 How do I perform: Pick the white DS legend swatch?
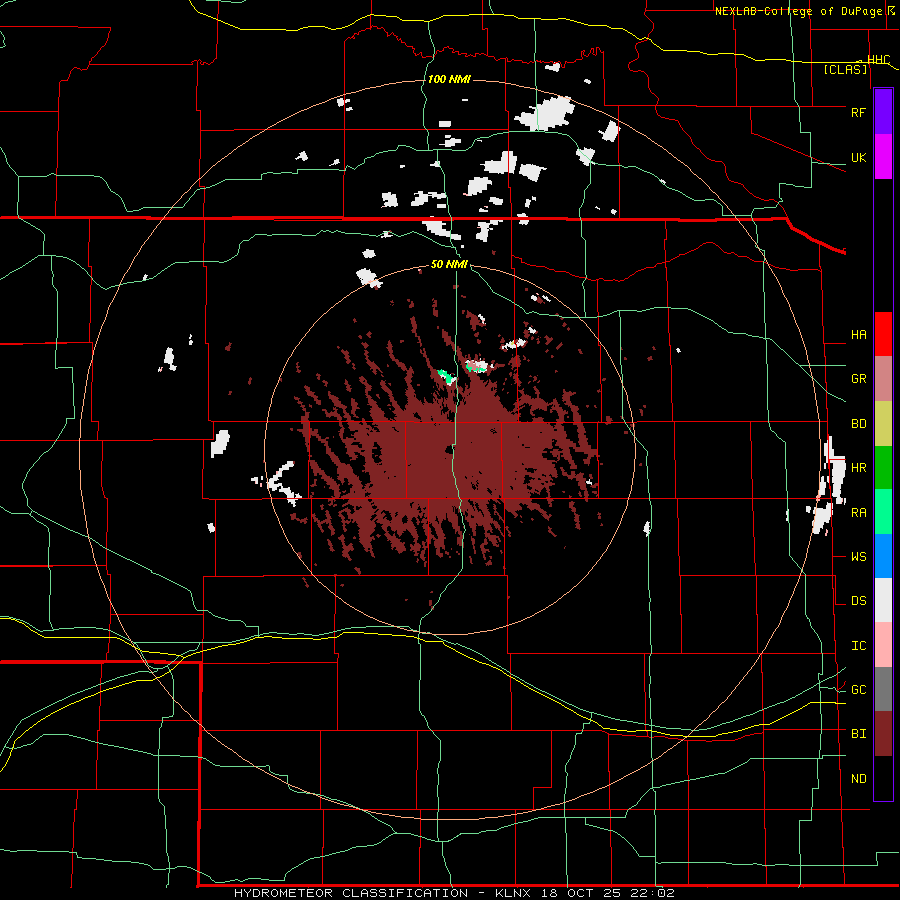(x=883, y=600)
